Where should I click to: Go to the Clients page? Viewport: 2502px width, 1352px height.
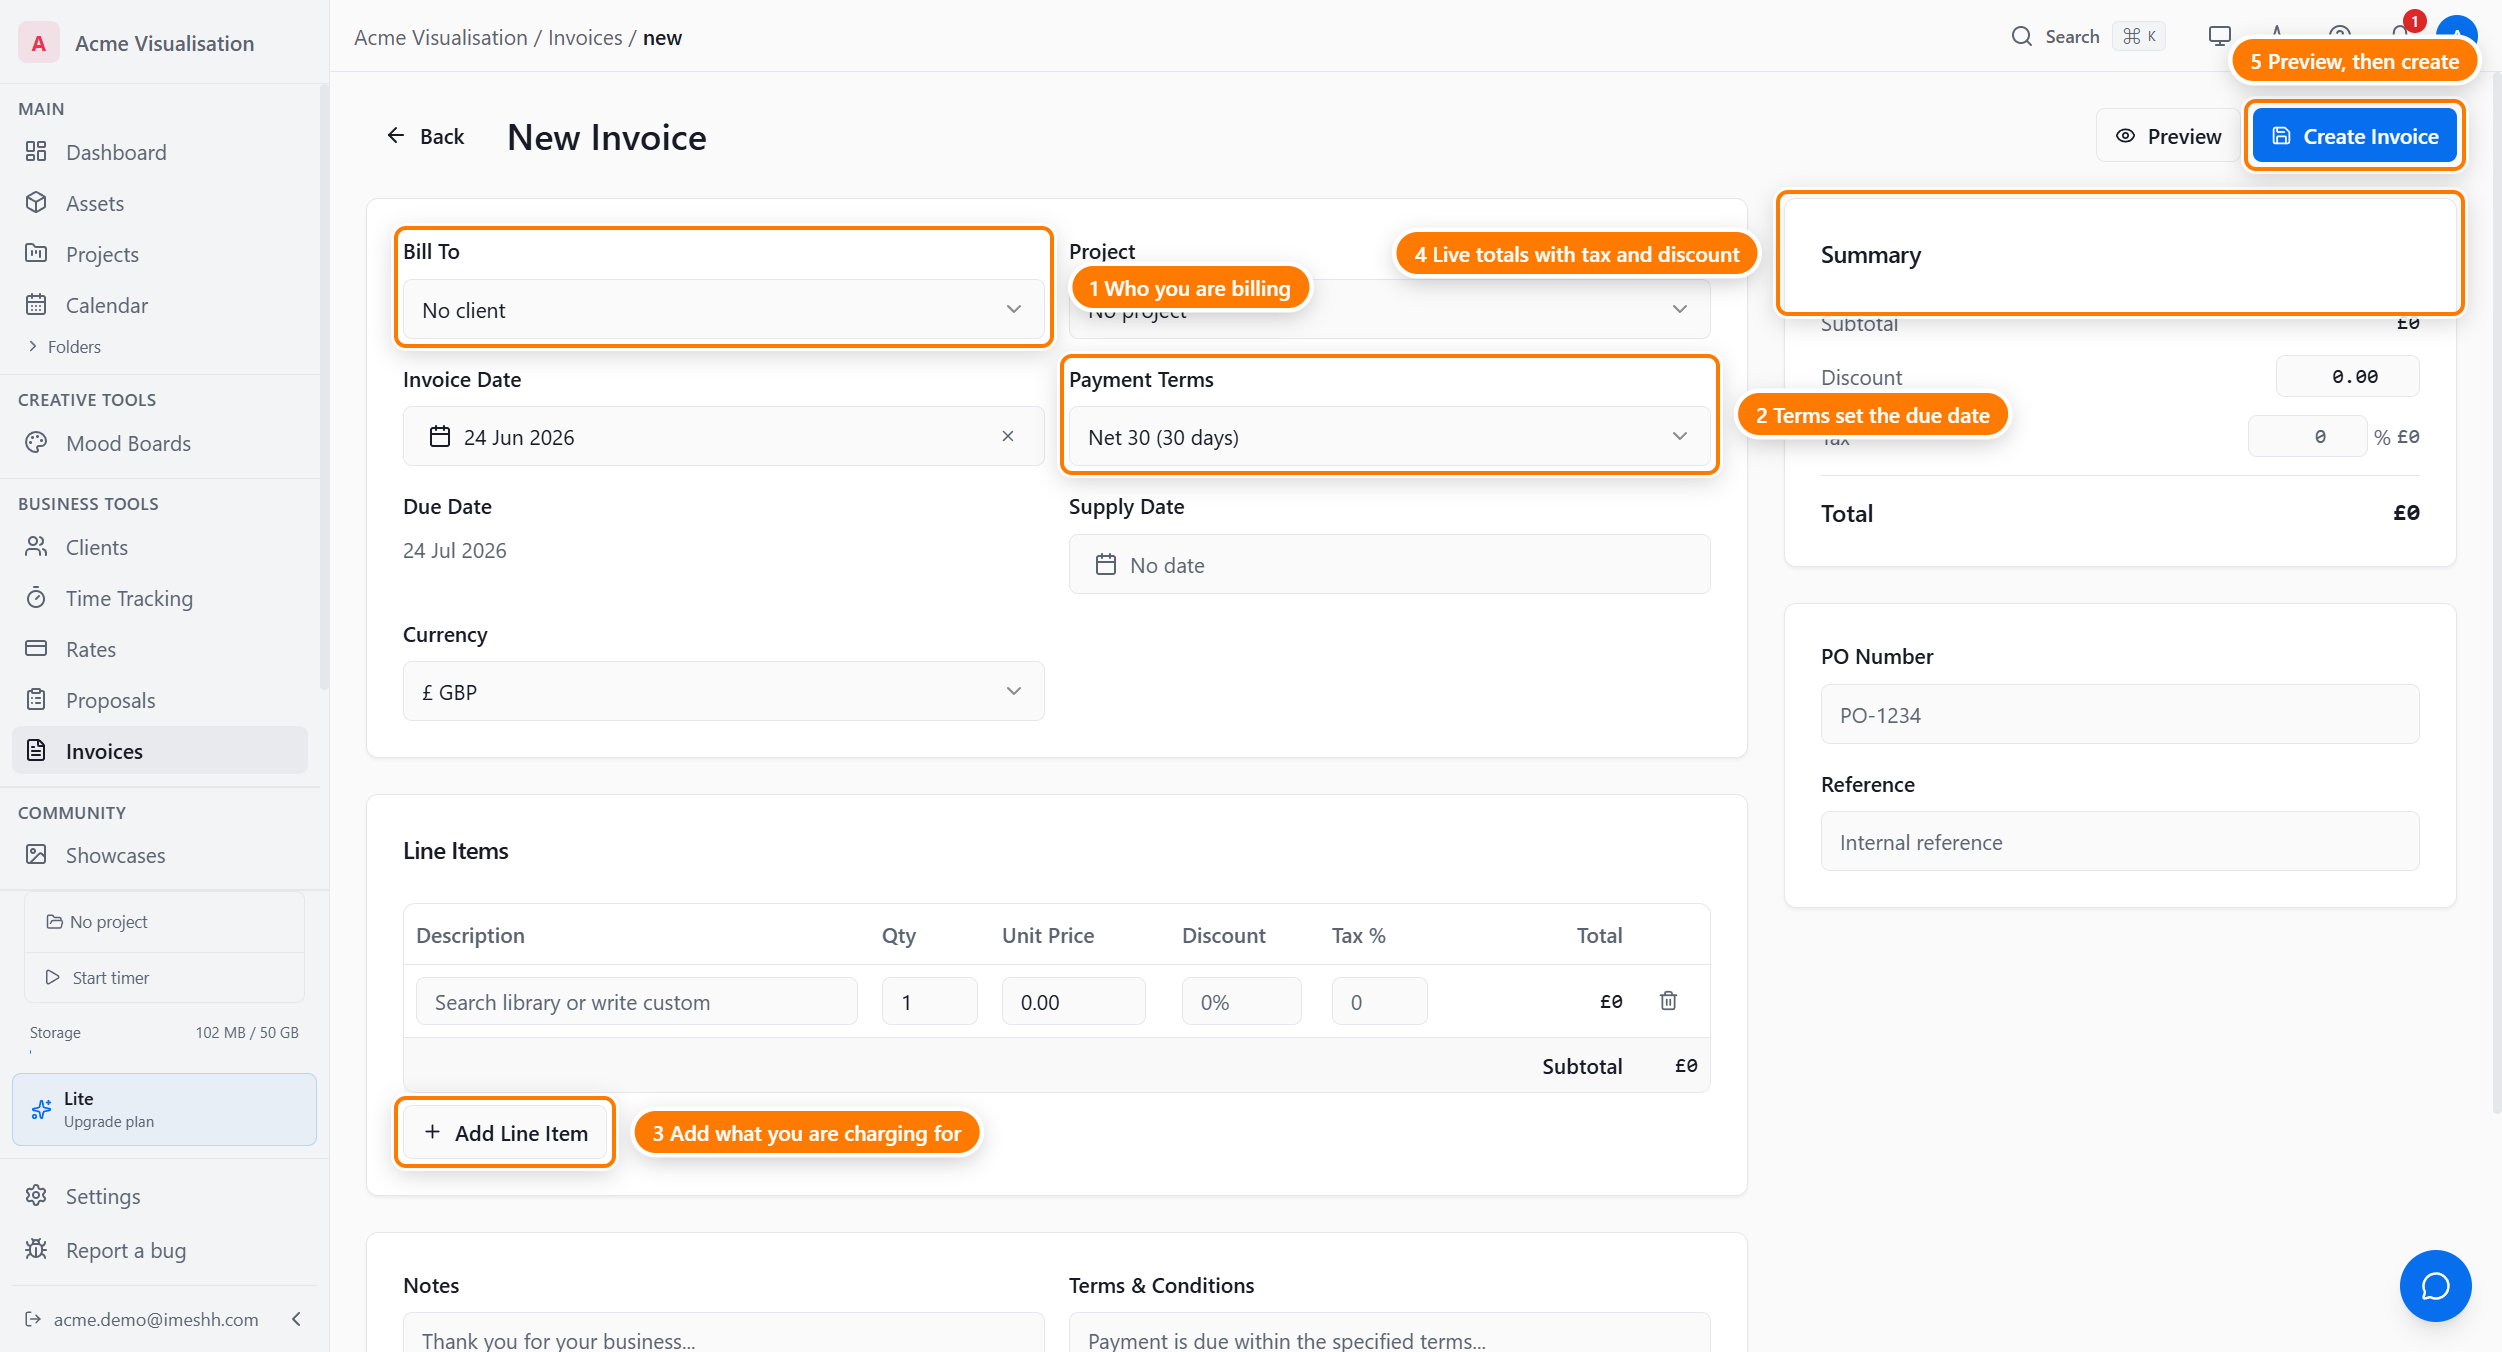160,547
